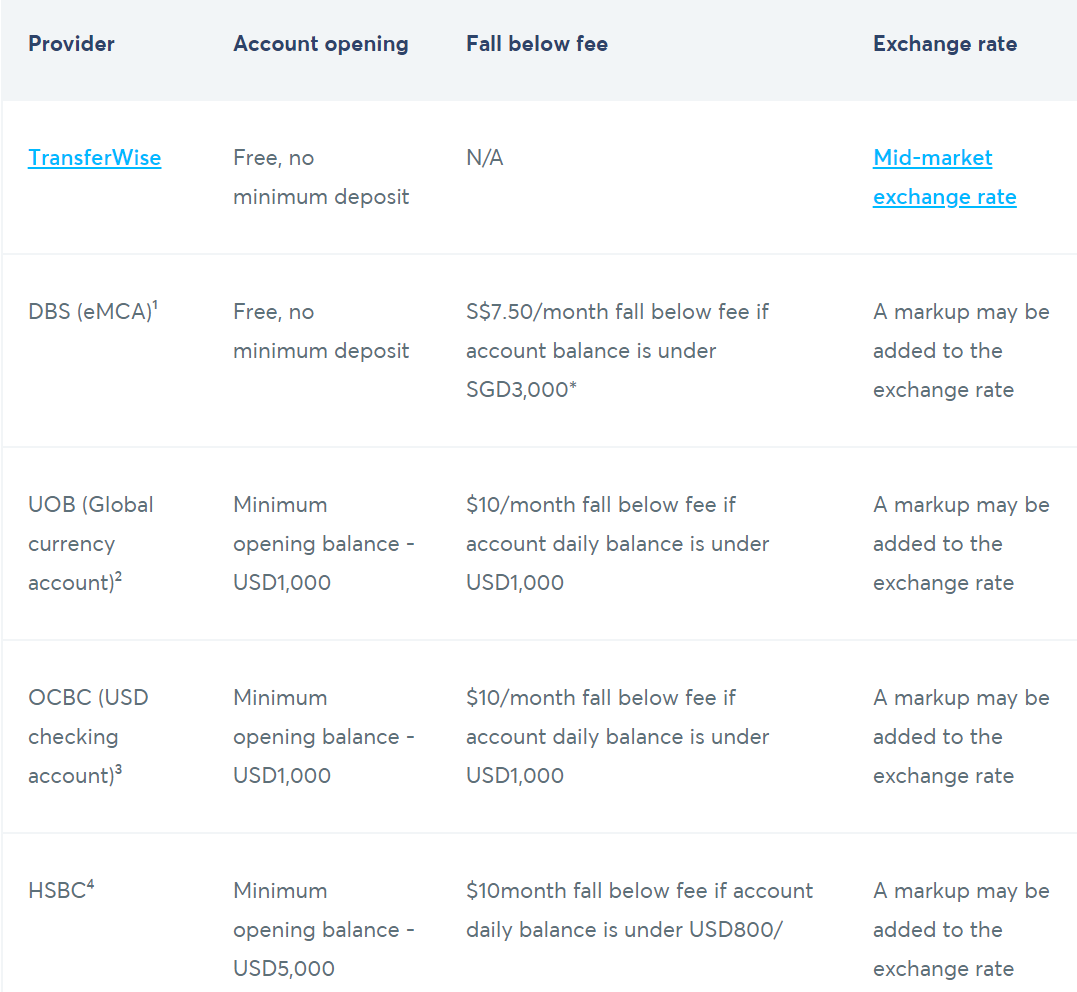
Task: Click TransferWise's Free, no minimum deposit cell
Action: (x=321, y=177)
